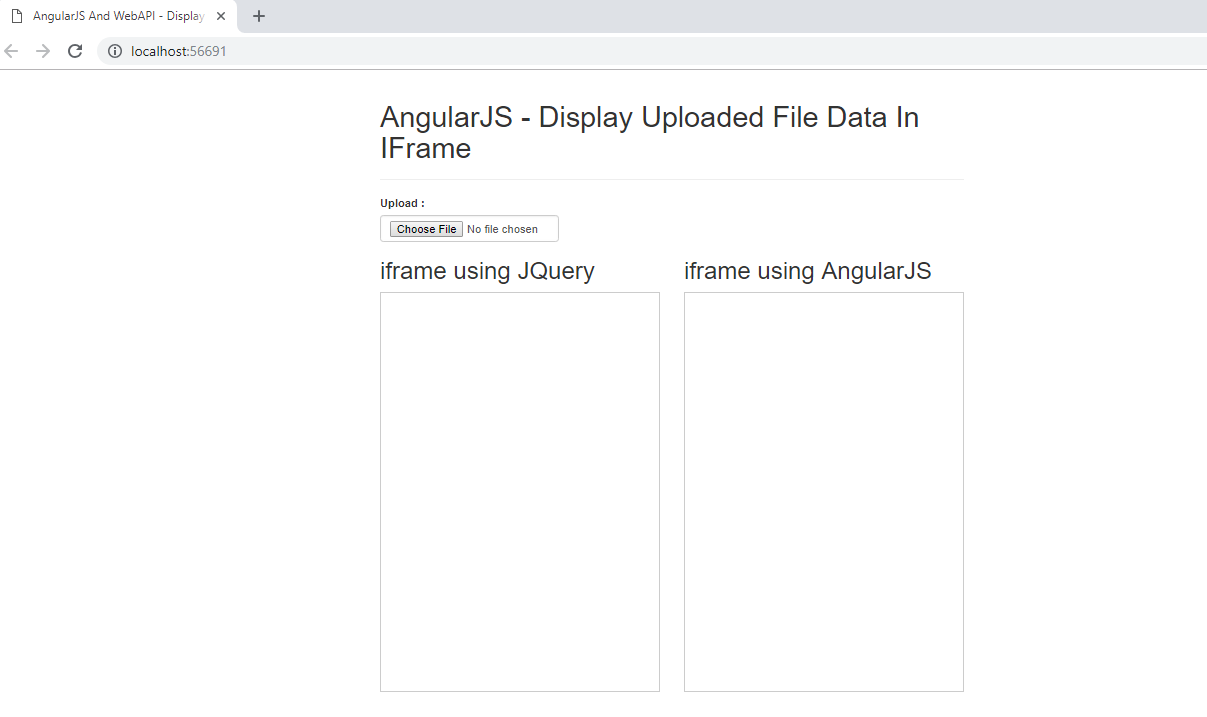Select the AngularJS And WebAPI browser tab
Image resolution: width=1207 pixels, height=717 pixels.
[118, 16]
